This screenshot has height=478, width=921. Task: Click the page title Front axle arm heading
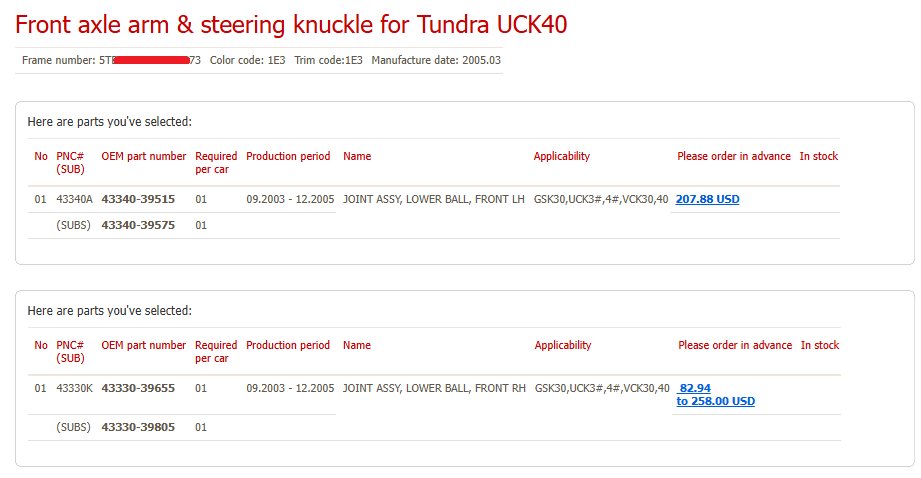point(291,25)
